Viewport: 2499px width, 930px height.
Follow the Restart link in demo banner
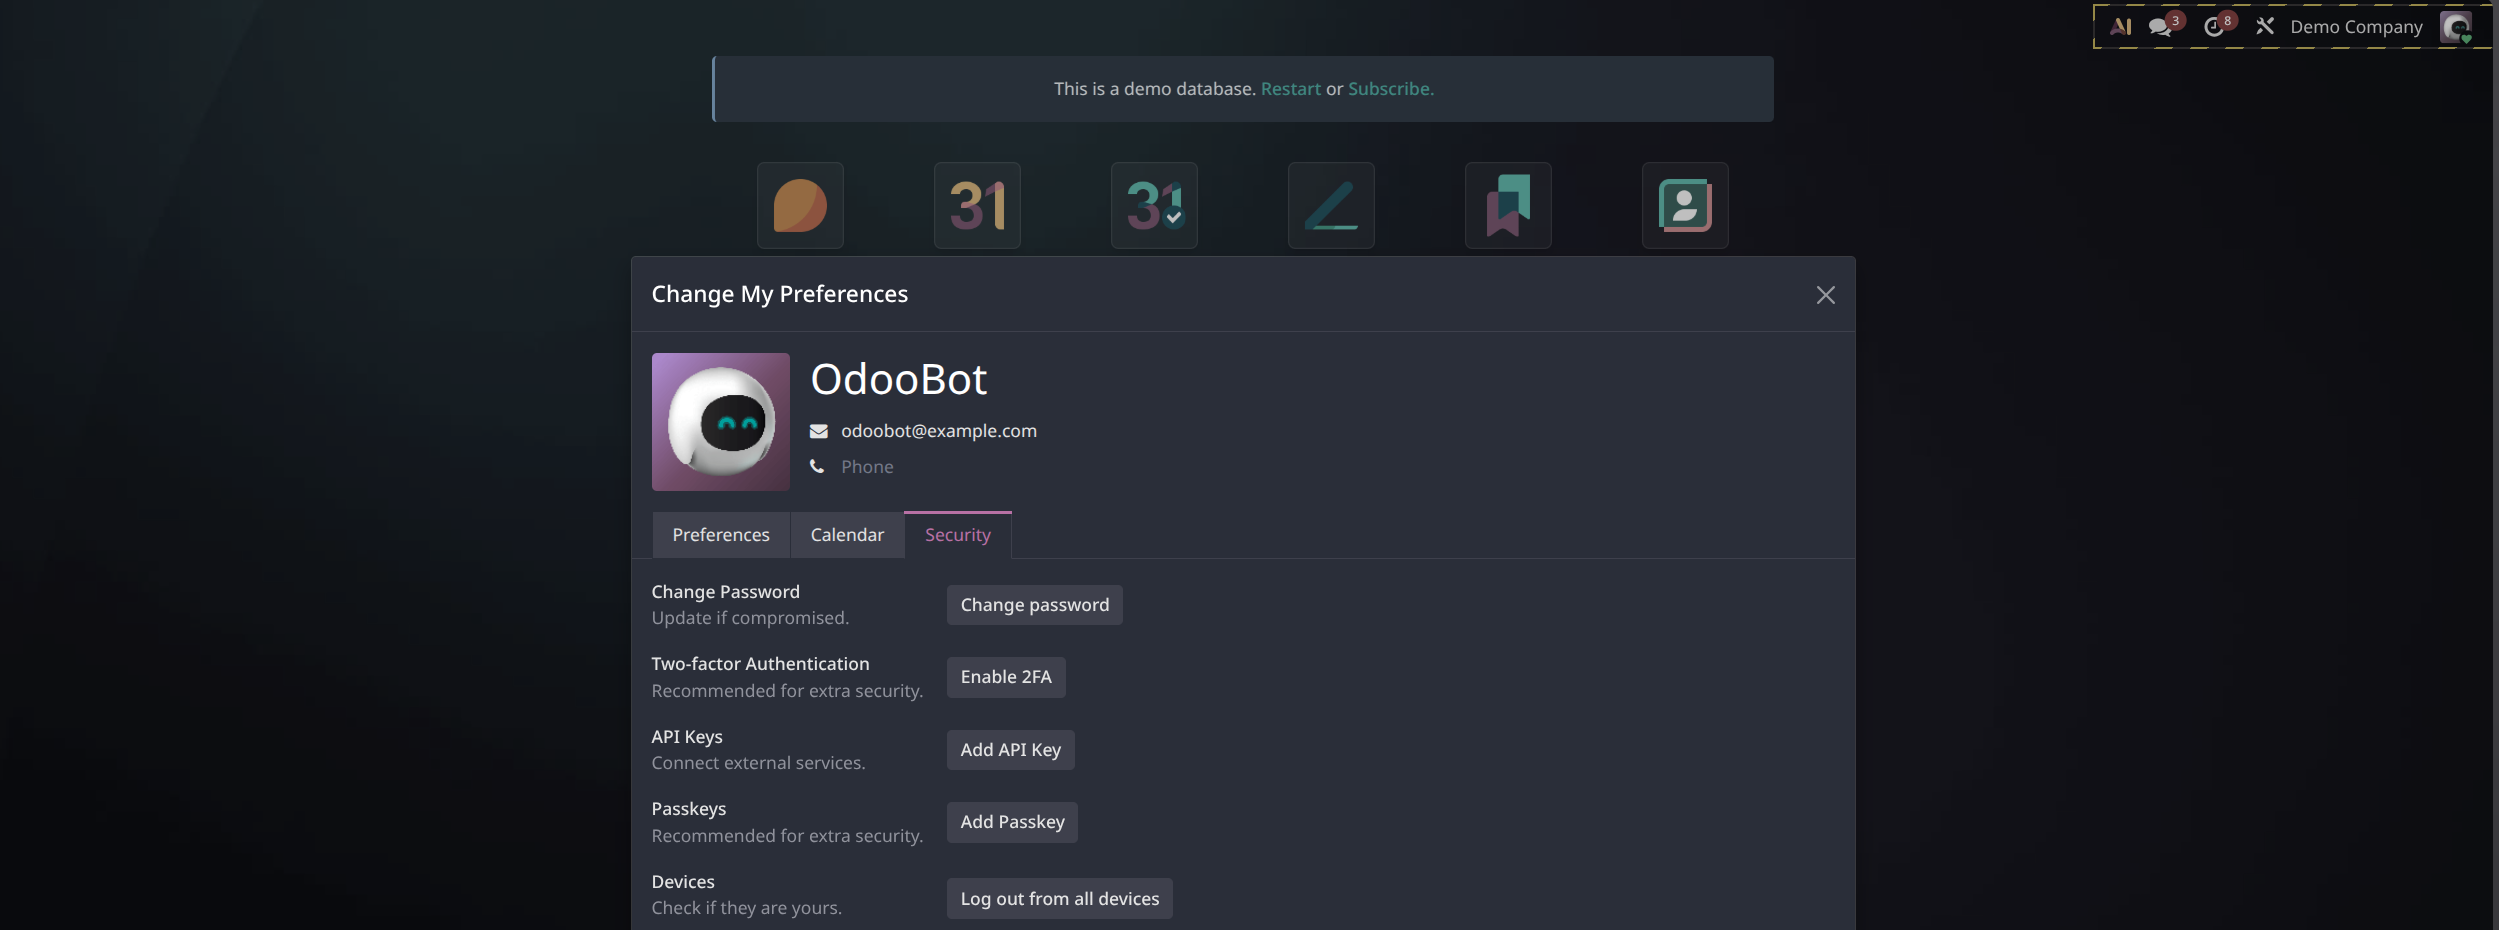coord(1291,89)
